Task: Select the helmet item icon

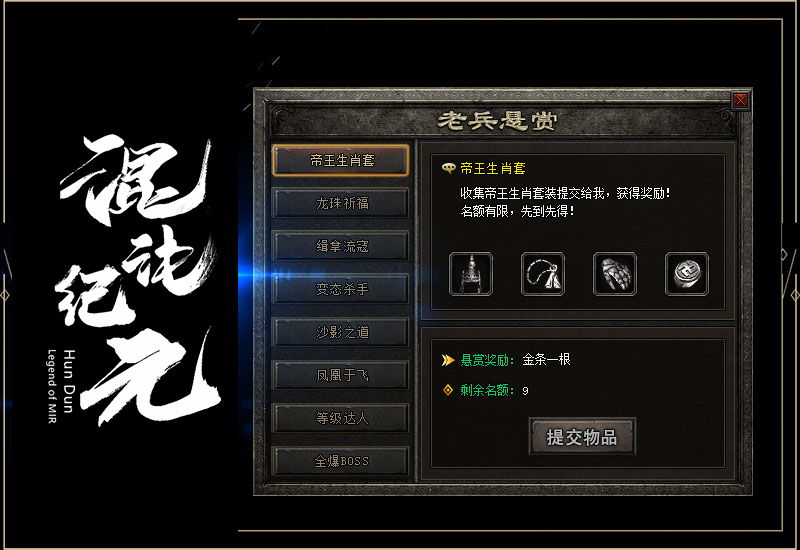Action: pos(470,274)
